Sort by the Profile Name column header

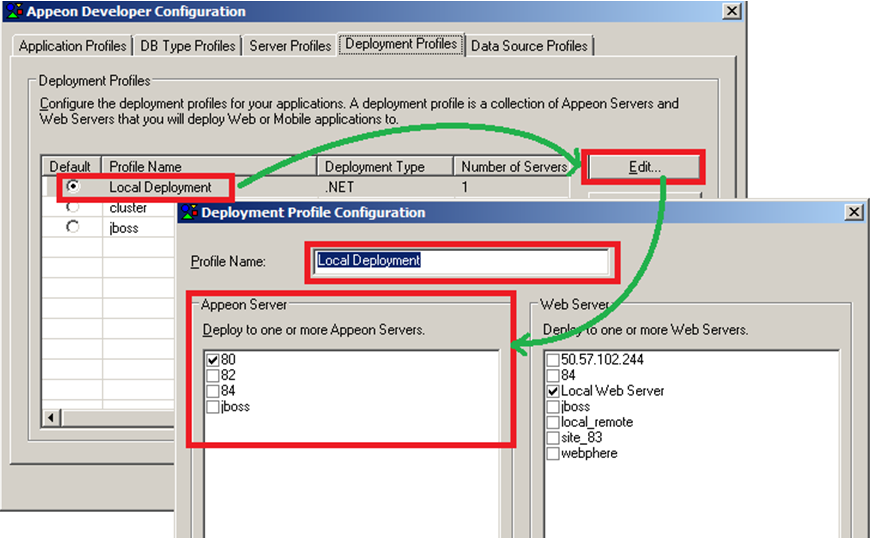coord(209,167)
